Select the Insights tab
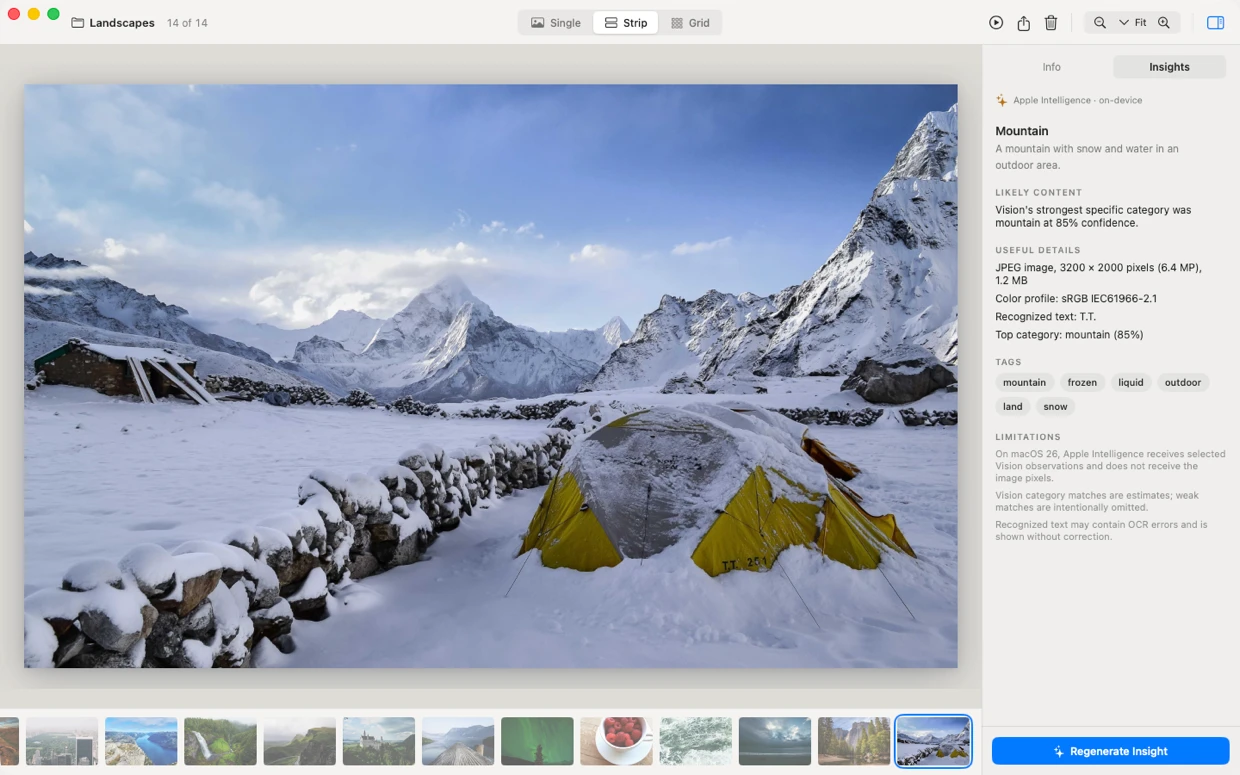The height and width of the screenshot is (775, 1240). coord(1169,67)
